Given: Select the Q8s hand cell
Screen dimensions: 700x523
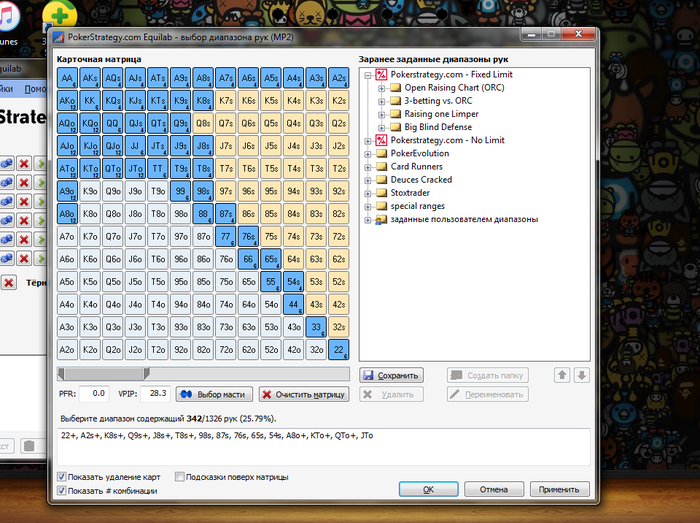Looking at the screenshot, I should tap(203, 123).
